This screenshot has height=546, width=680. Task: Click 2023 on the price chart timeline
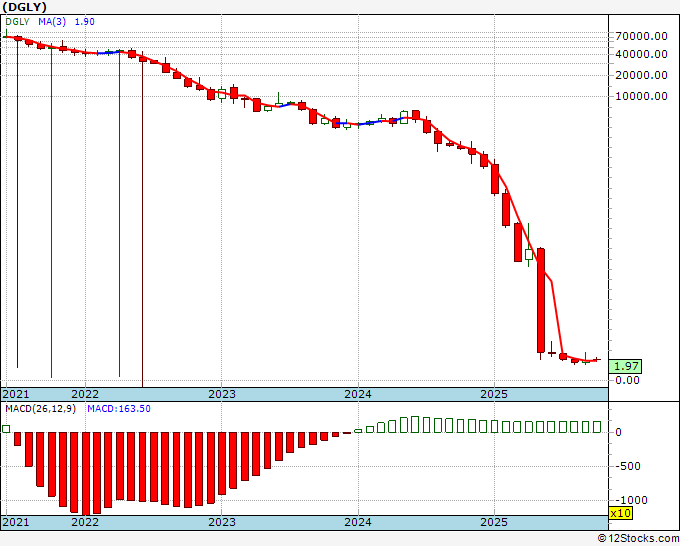[222, 394]
